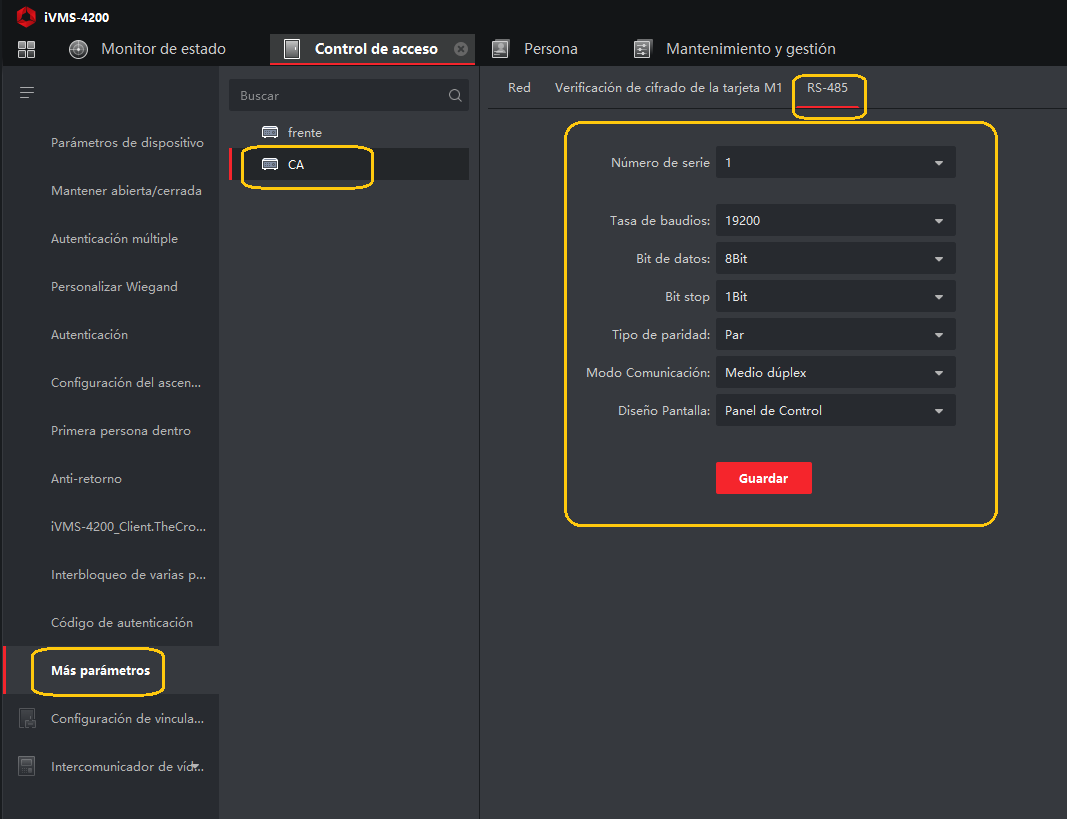
Task: Click the Configuración de vinculación icon
Action: [x=27, y=719]
